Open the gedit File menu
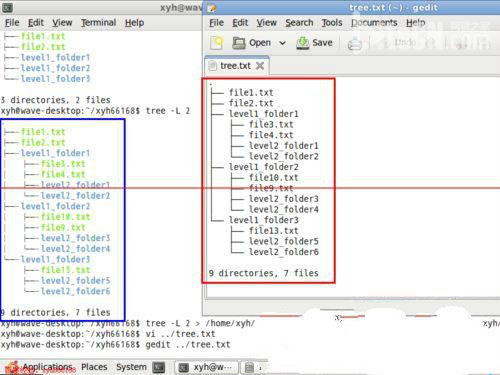500x375 pixels. point(216,23)
